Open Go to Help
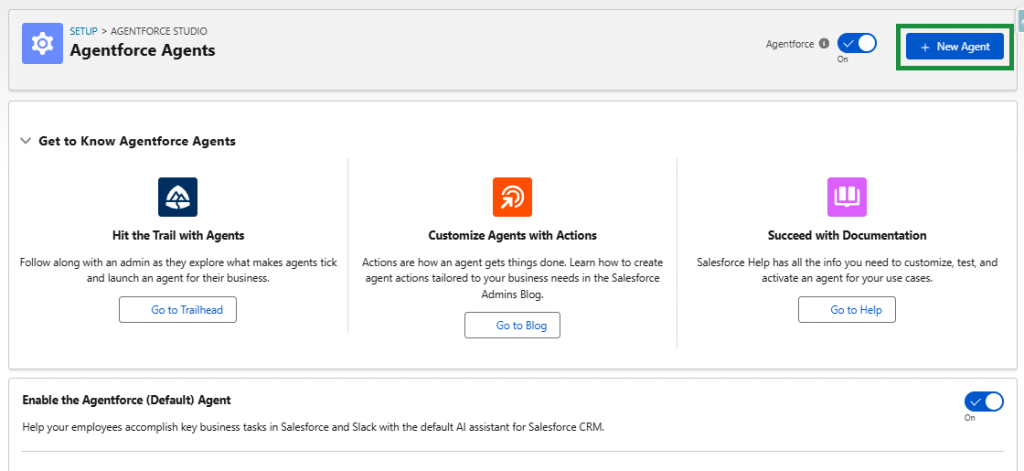Image resolution: width=1024 pixels, height=471 pixels. 847,310
